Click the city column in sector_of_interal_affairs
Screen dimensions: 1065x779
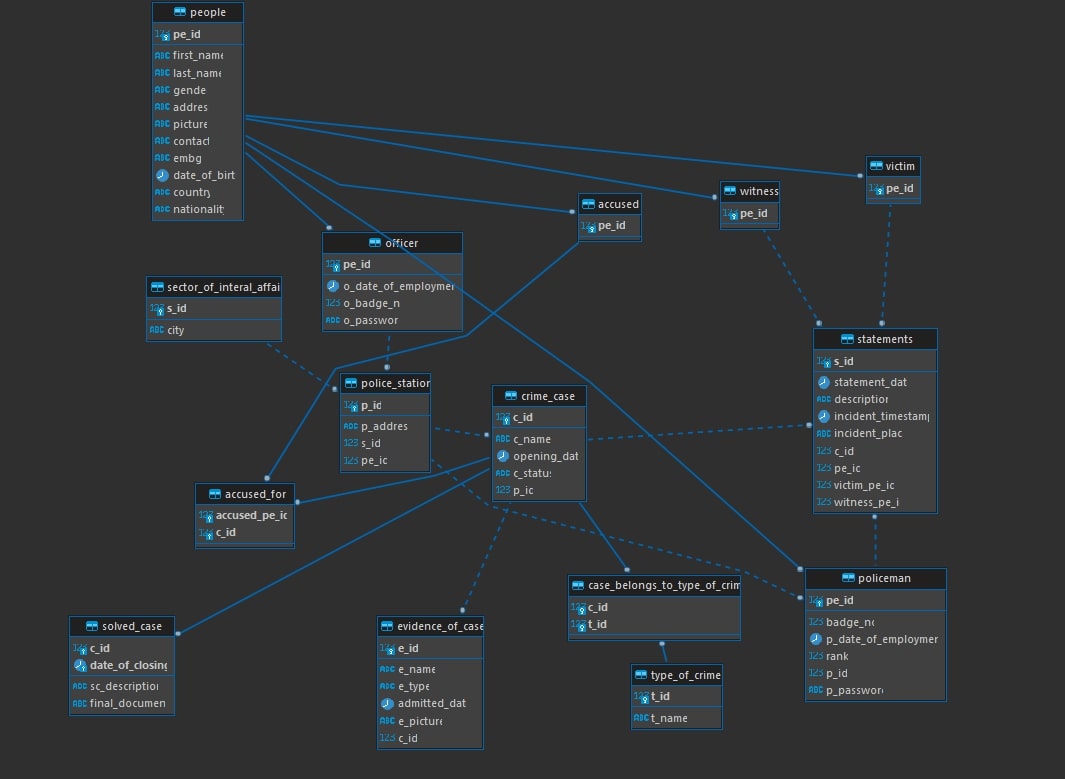coord(176,330)
